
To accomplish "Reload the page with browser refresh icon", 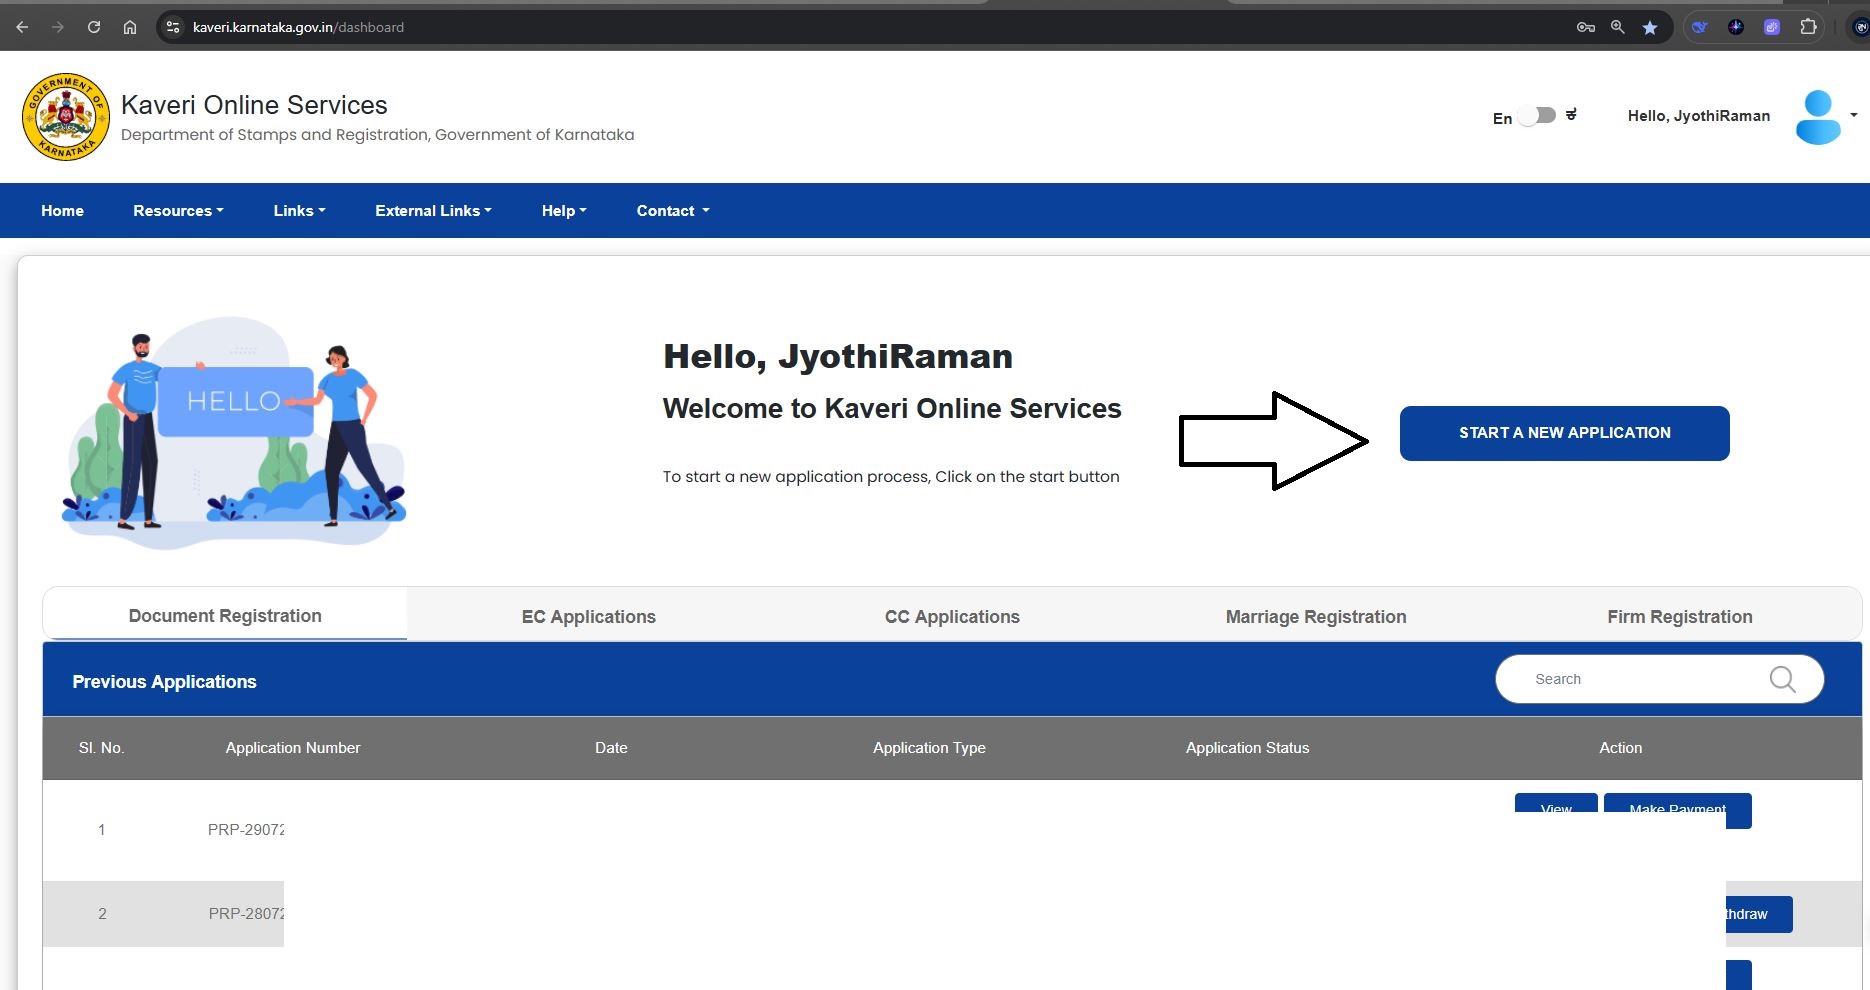I will (x=94, y=28).
